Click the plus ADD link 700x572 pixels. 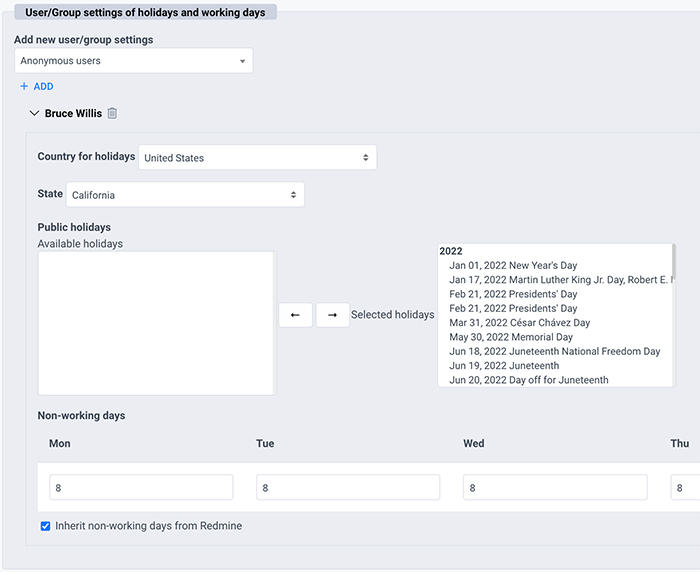point(37,86)
